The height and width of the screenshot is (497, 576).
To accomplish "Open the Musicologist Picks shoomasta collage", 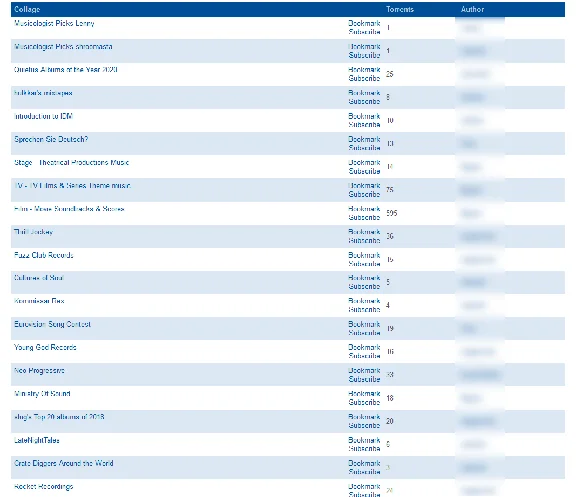I will 63,47.
